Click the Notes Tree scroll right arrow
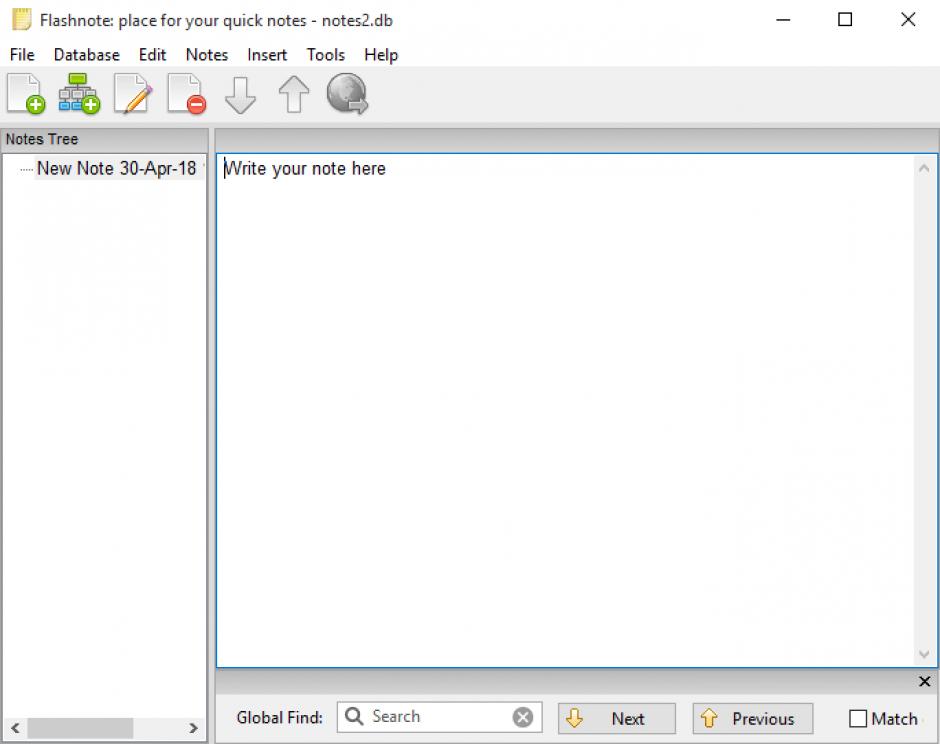The width and height of the screenshot is (940, 744). [x=193, y=728]
